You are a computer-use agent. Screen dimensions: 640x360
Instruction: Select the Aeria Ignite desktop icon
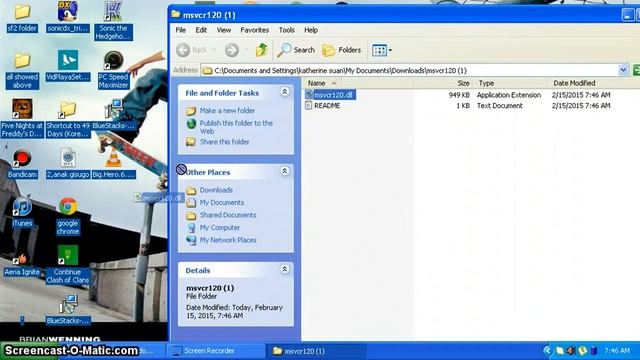(x=22, y=265)
